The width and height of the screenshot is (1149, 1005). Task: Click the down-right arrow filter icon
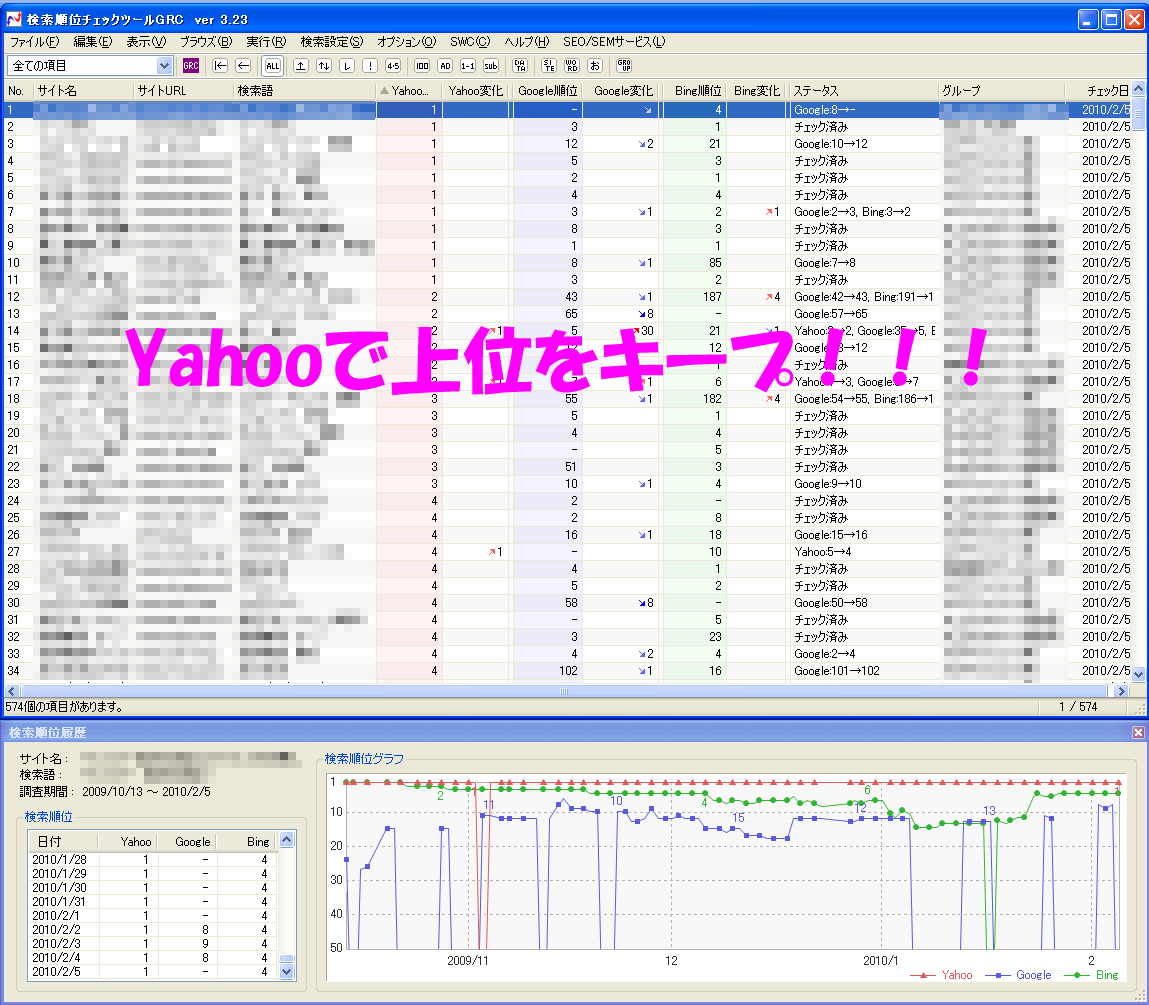(347, 66)
